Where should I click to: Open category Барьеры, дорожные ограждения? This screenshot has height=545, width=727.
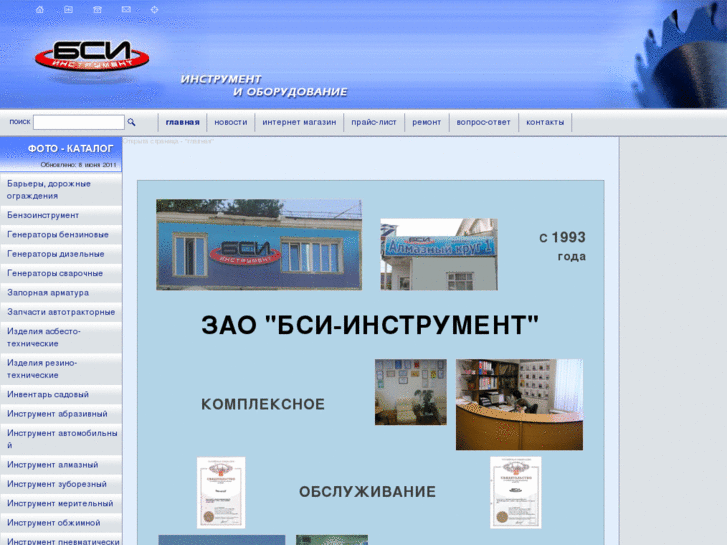point(61,190)
